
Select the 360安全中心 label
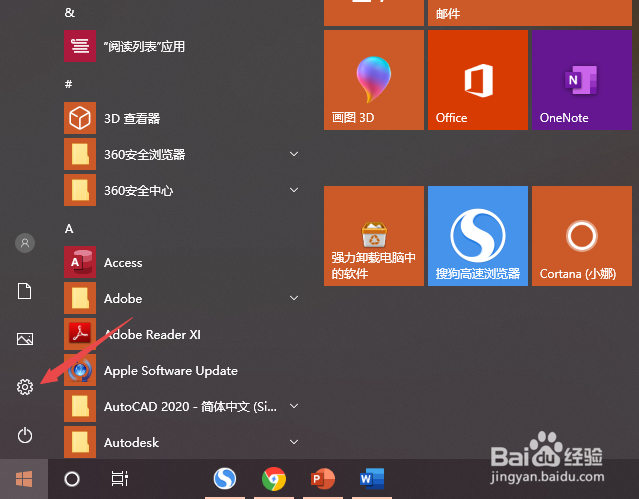pos(139,190)
